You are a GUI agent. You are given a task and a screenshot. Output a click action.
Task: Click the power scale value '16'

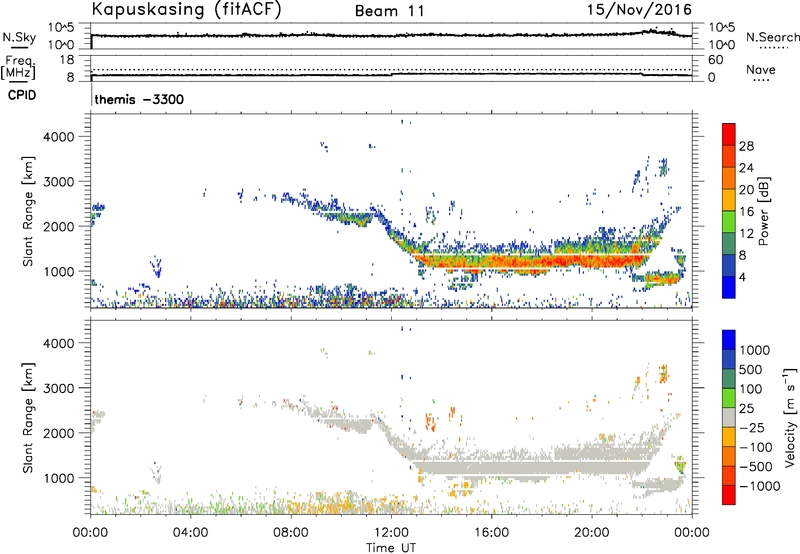(746, 211)
